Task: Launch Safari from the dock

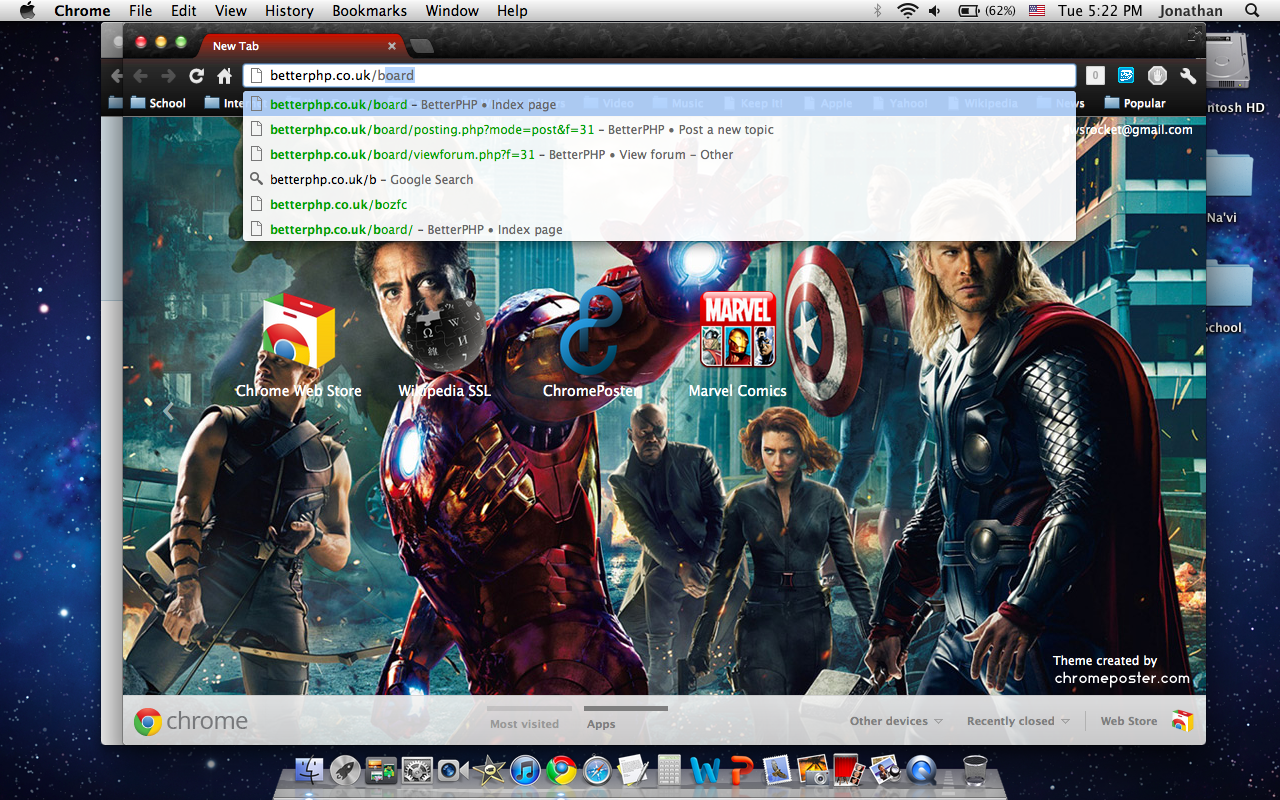Action: tap(597, 770)
